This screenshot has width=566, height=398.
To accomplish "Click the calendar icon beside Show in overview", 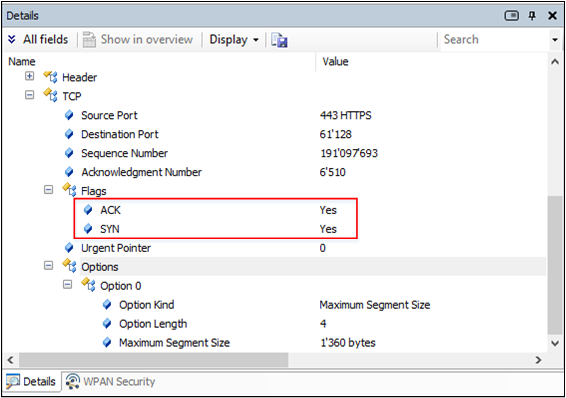I will (x=89, y=40).
